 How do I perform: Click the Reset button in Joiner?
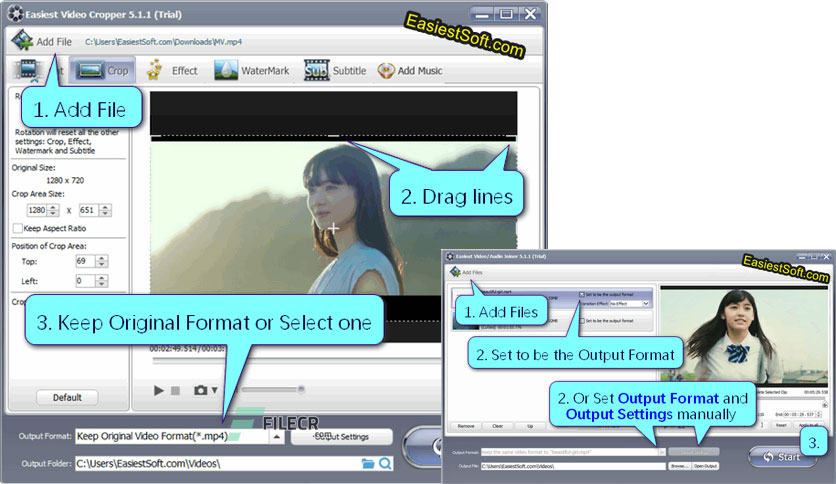tap(781, 425)
